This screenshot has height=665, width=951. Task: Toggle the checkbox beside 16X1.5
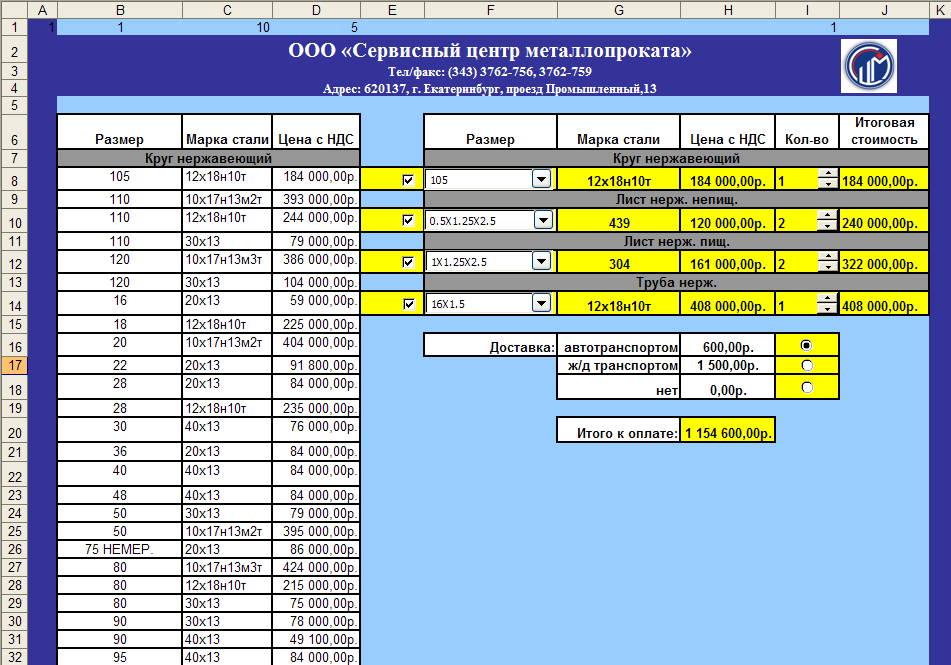tap(408, 304)
